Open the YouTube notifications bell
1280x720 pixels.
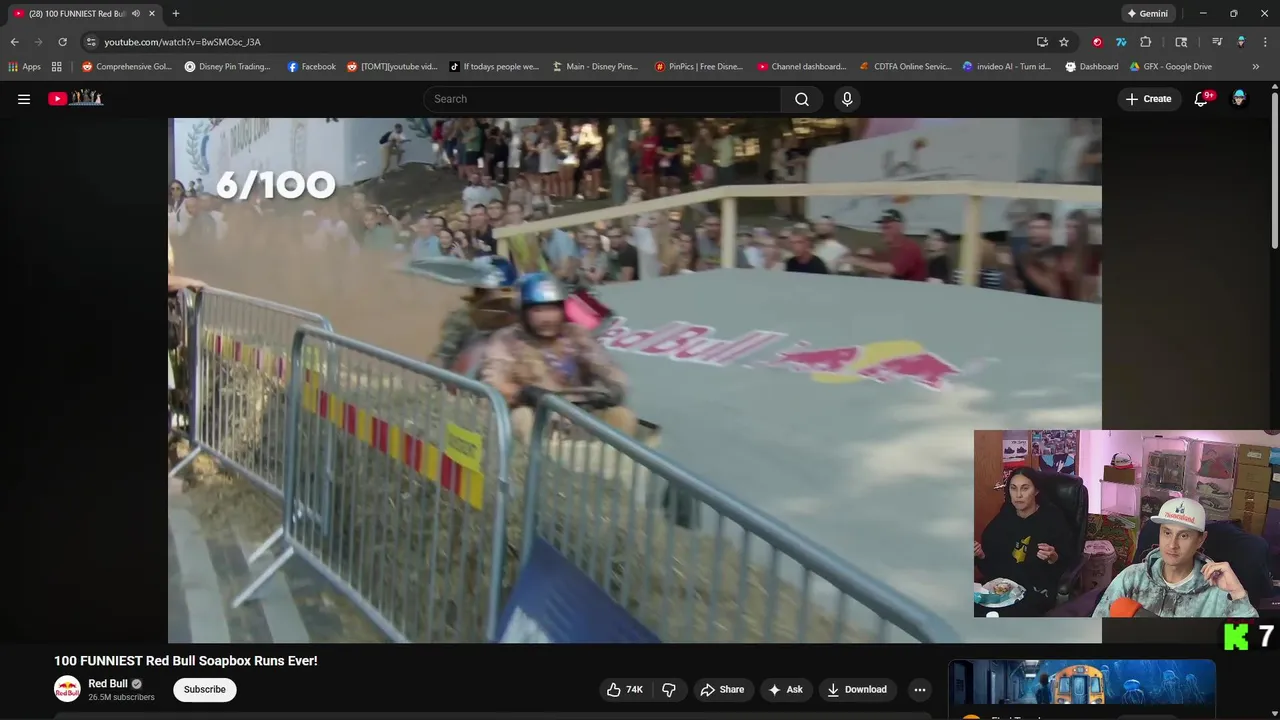point(1201,99)
